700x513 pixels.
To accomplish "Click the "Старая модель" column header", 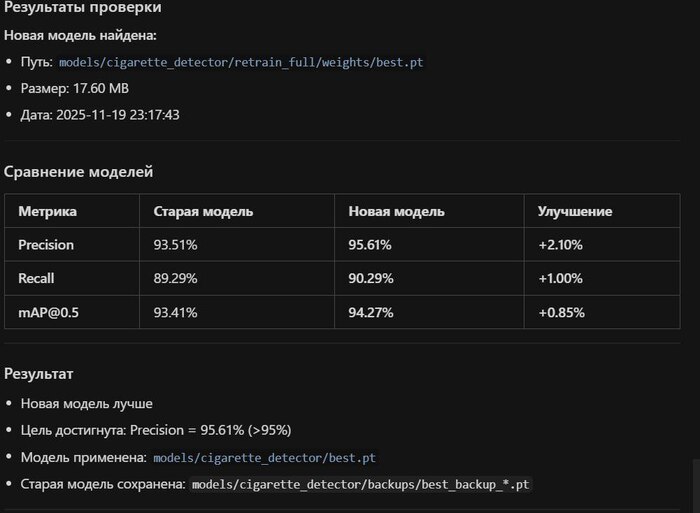I will [203, 212].
